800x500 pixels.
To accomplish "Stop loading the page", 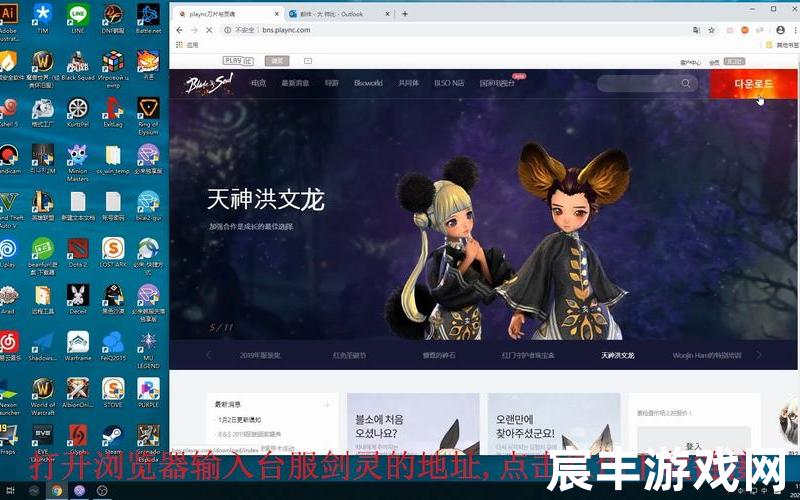I will [209, 30].
